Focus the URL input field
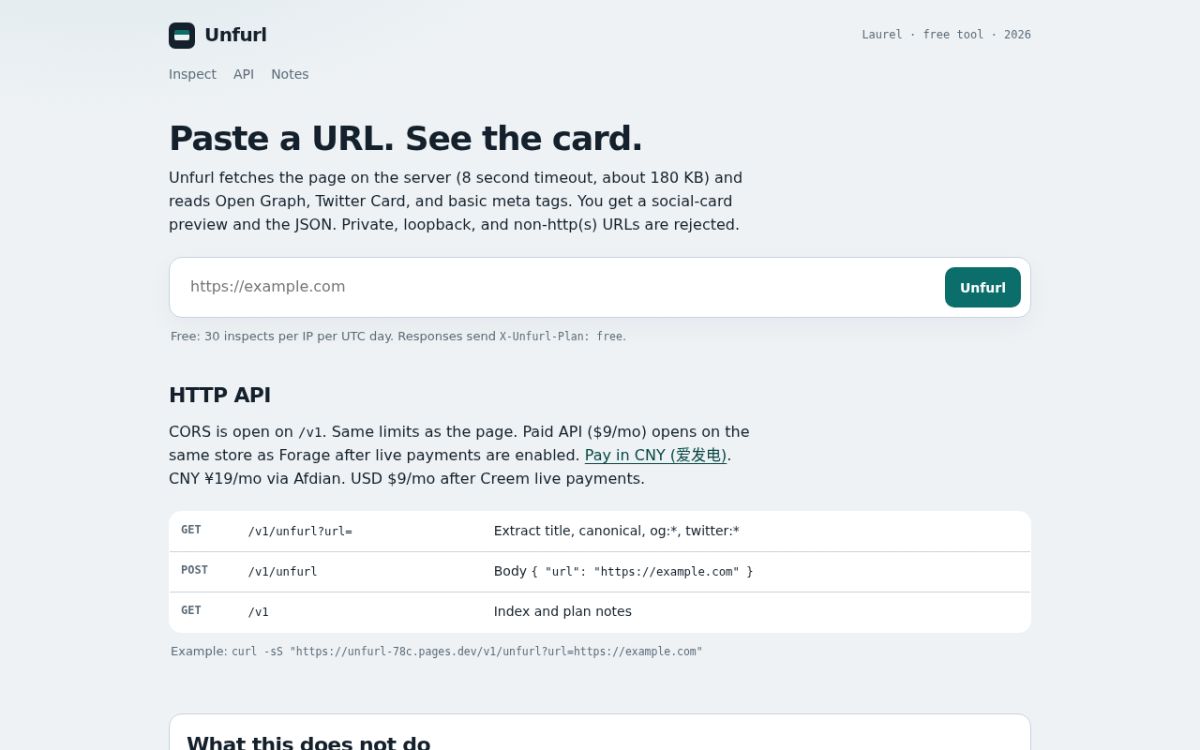 [562, 287]
